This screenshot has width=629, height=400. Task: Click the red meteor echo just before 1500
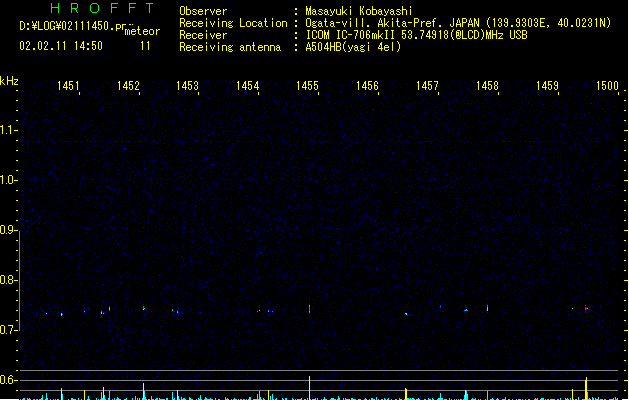[x=586, y=308]
